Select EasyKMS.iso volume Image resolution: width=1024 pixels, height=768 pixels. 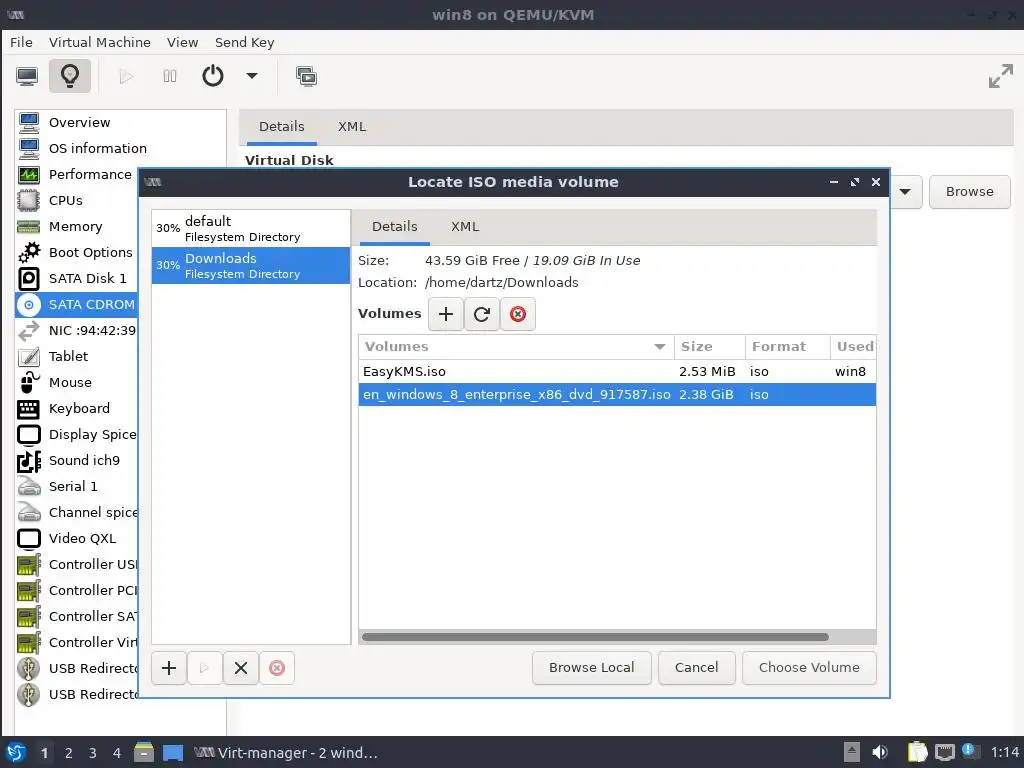click(x=616, y=372)
